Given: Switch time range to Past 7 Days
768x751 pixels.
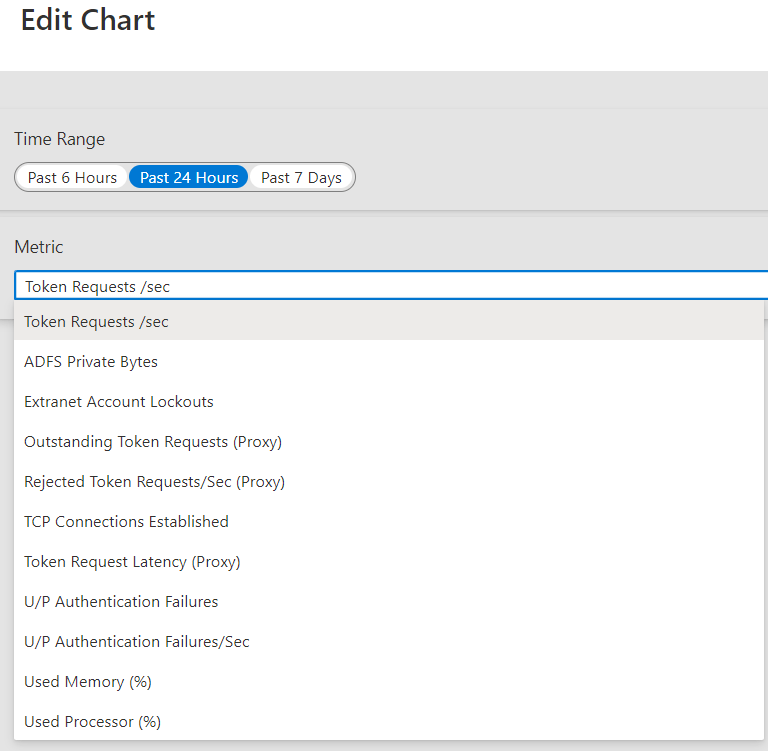Looking at the screenshot, I should (301, 178).
